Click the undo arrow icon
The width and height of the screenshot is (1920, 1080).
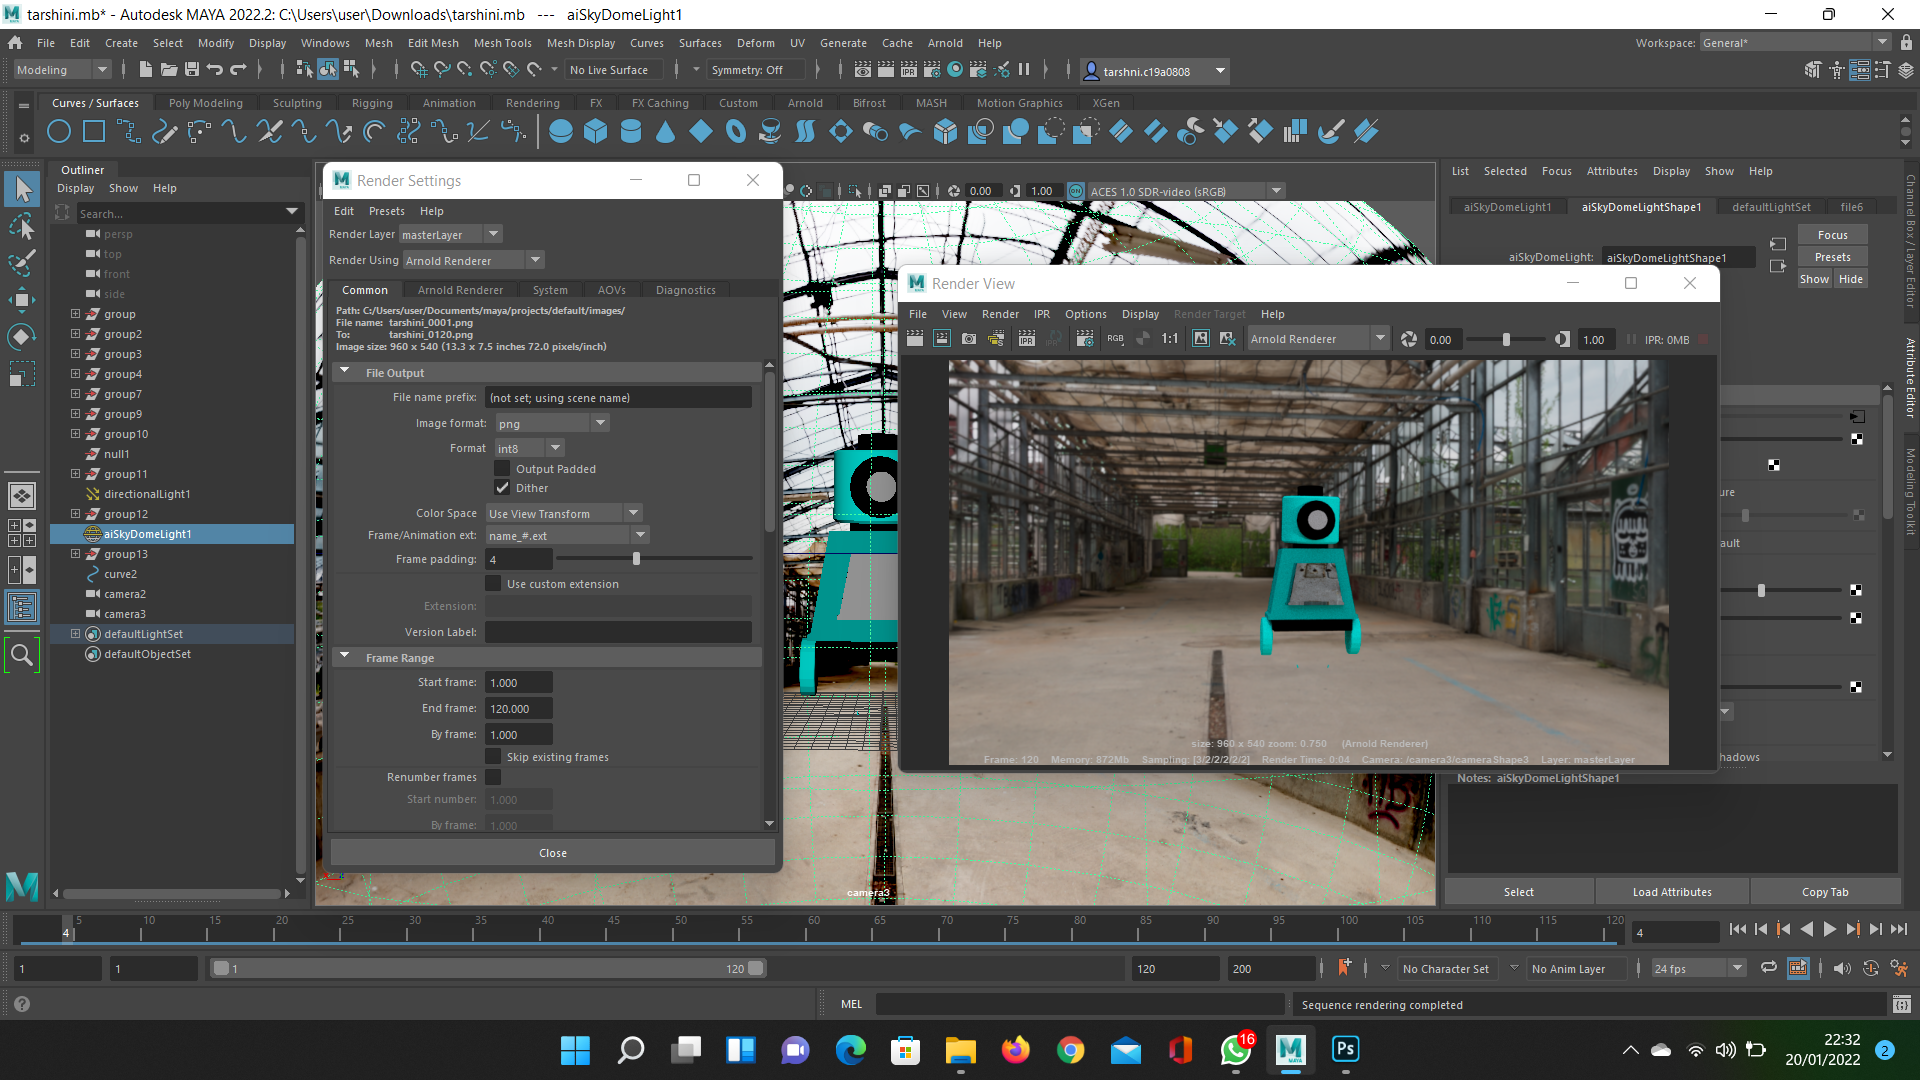214,70
